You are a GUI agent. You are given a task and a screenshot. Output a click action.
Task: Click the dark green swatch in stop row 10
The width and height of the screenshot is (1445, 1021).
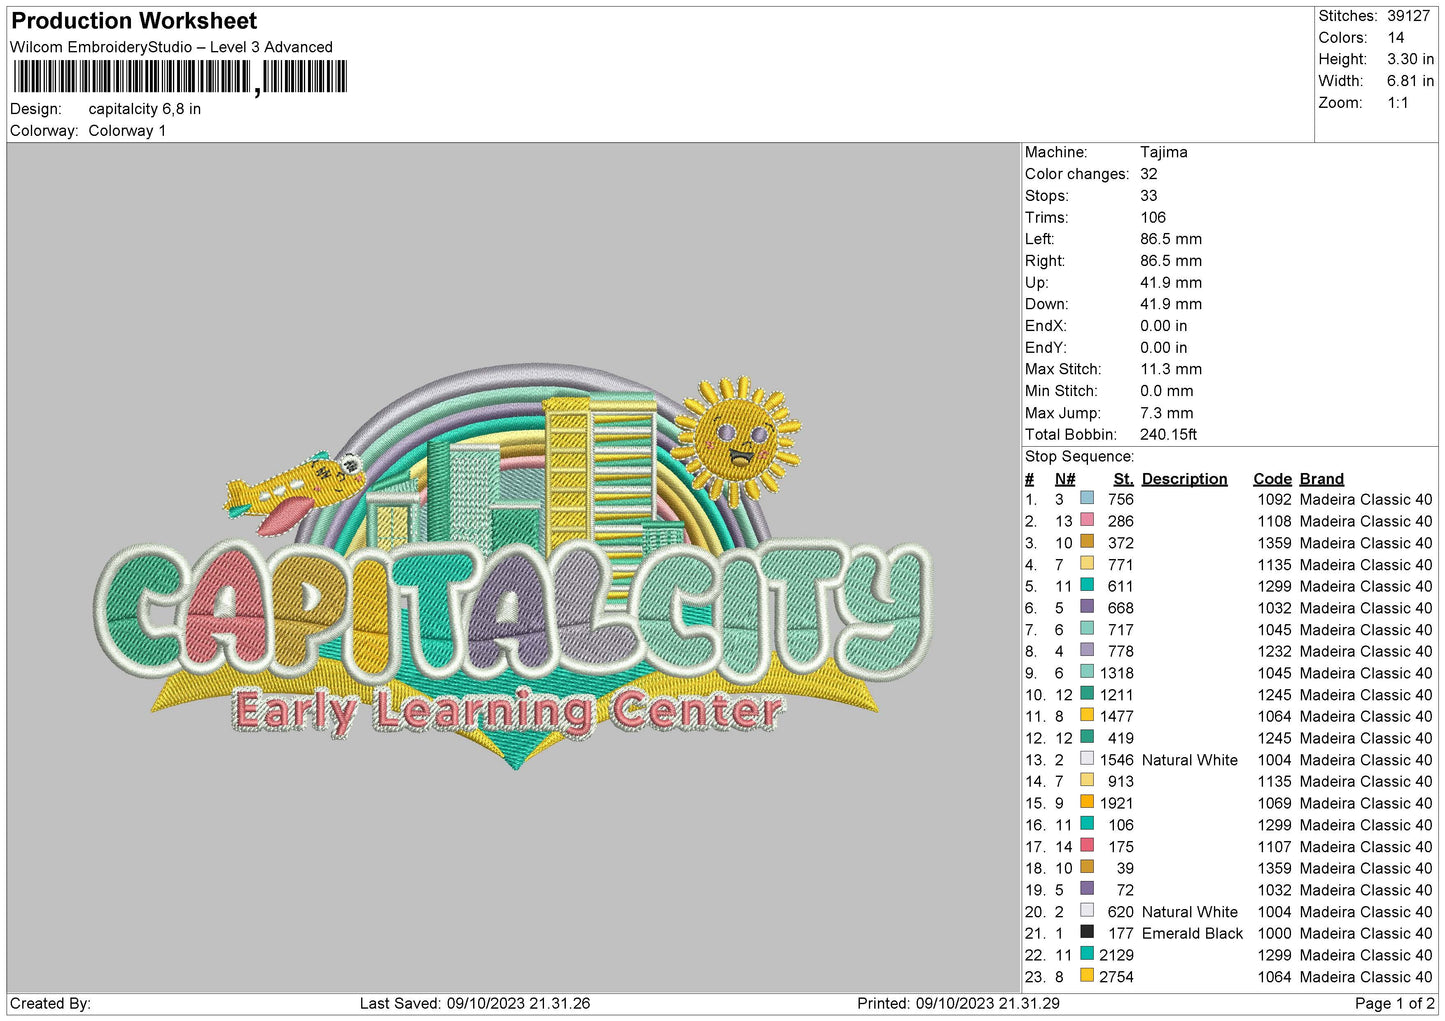1087,693
